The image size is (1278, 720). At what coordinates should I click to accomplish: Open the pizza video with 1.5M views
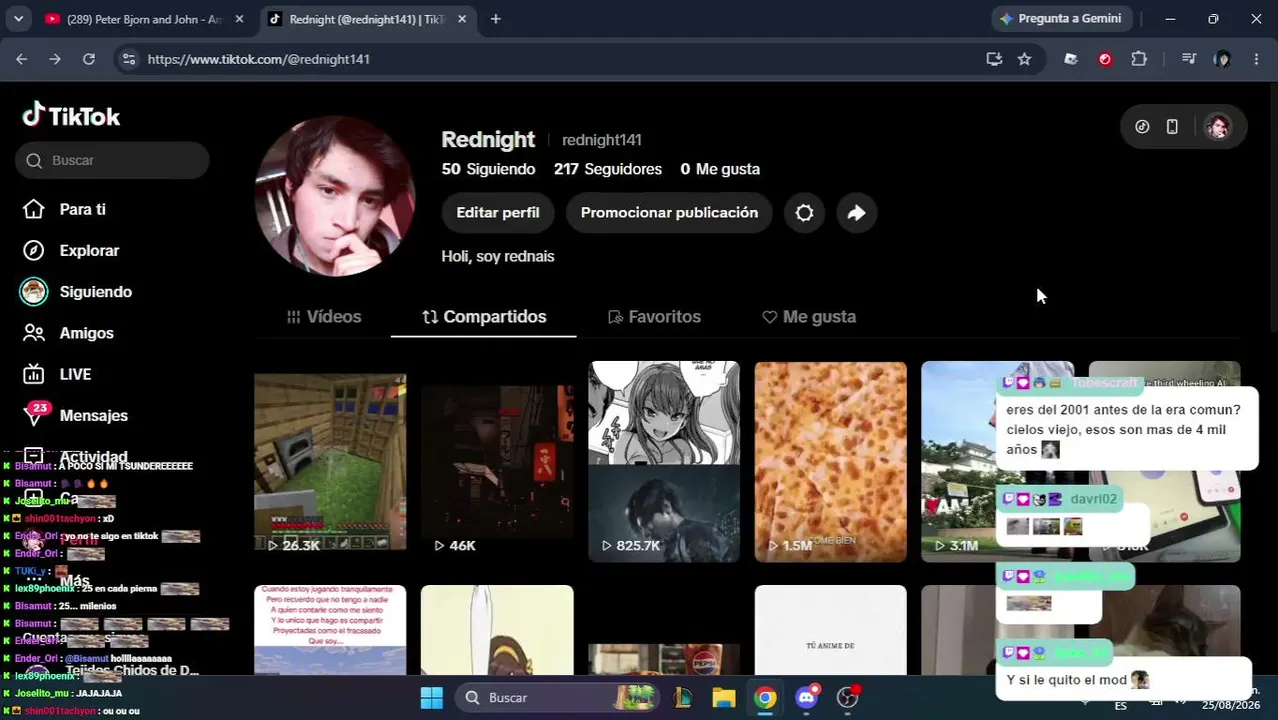pos(830,461)
